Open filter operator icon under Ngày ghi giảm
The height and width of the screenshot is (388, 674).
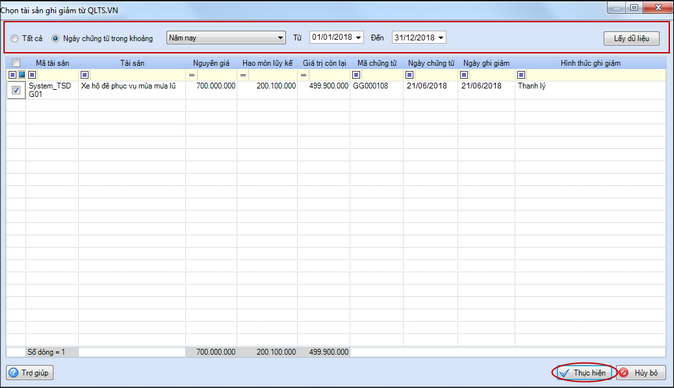point(464,75)
